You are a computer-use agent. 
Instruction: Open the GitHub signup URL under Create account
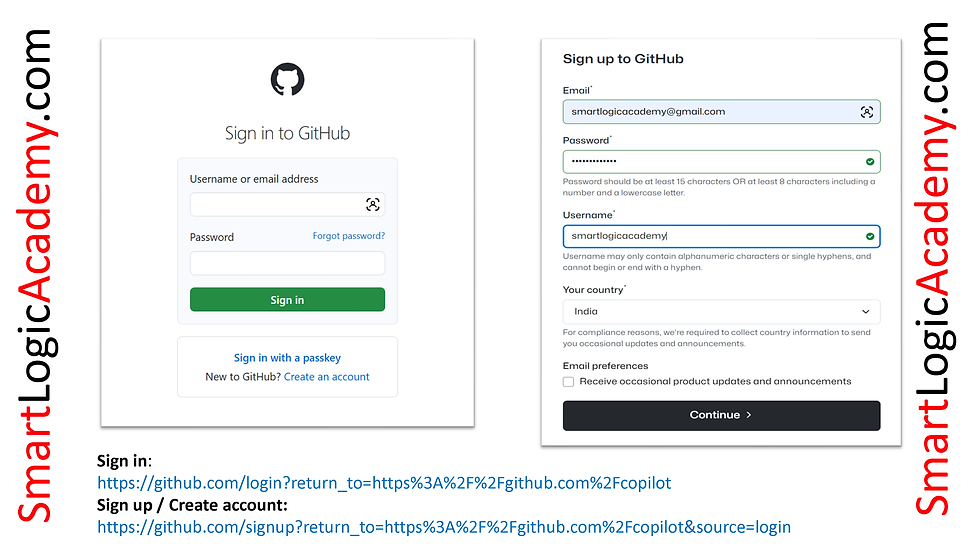[444, 527]
